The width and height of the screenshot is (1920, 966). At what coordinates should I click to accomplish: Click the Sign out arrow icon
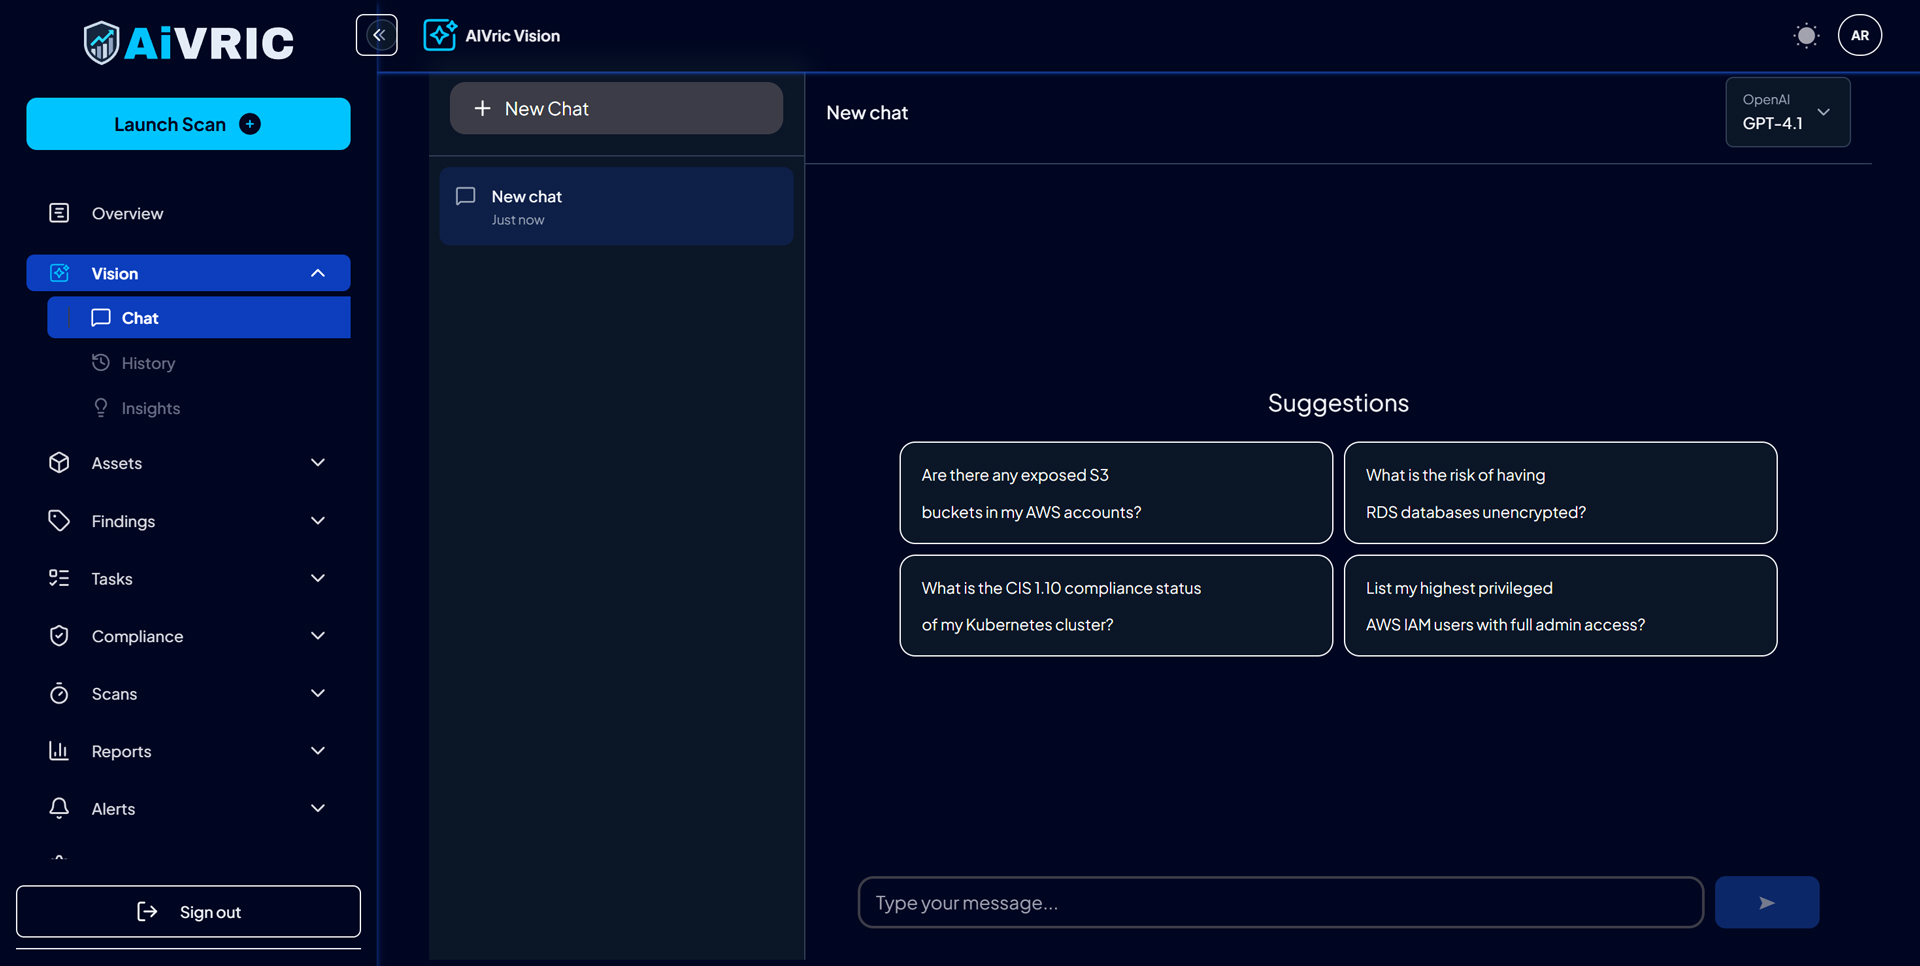pyautogui.click(x=147, y=911)
